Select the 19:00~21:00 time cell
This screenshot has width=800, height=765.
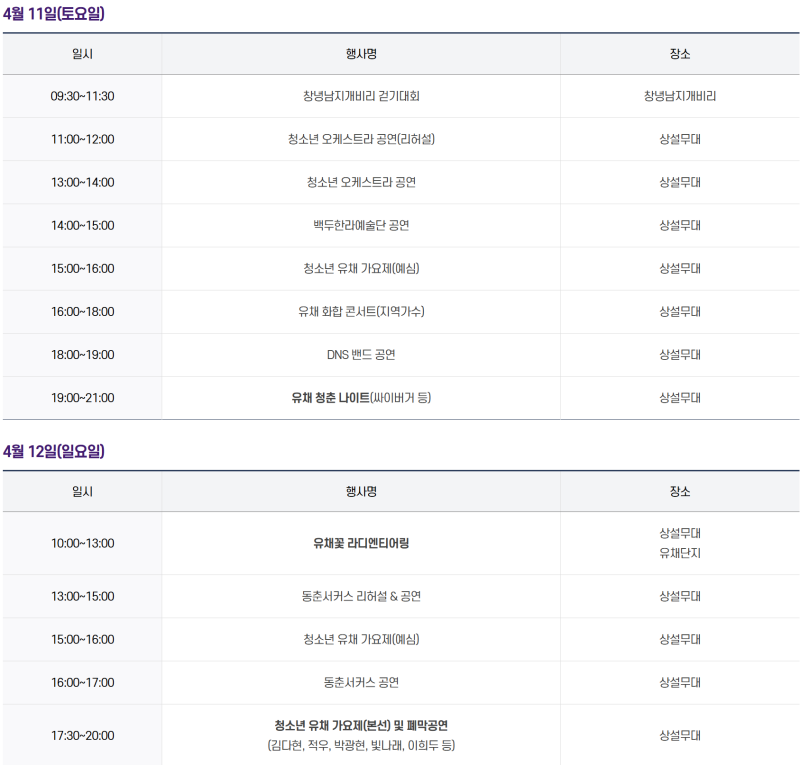click(83, 398)
